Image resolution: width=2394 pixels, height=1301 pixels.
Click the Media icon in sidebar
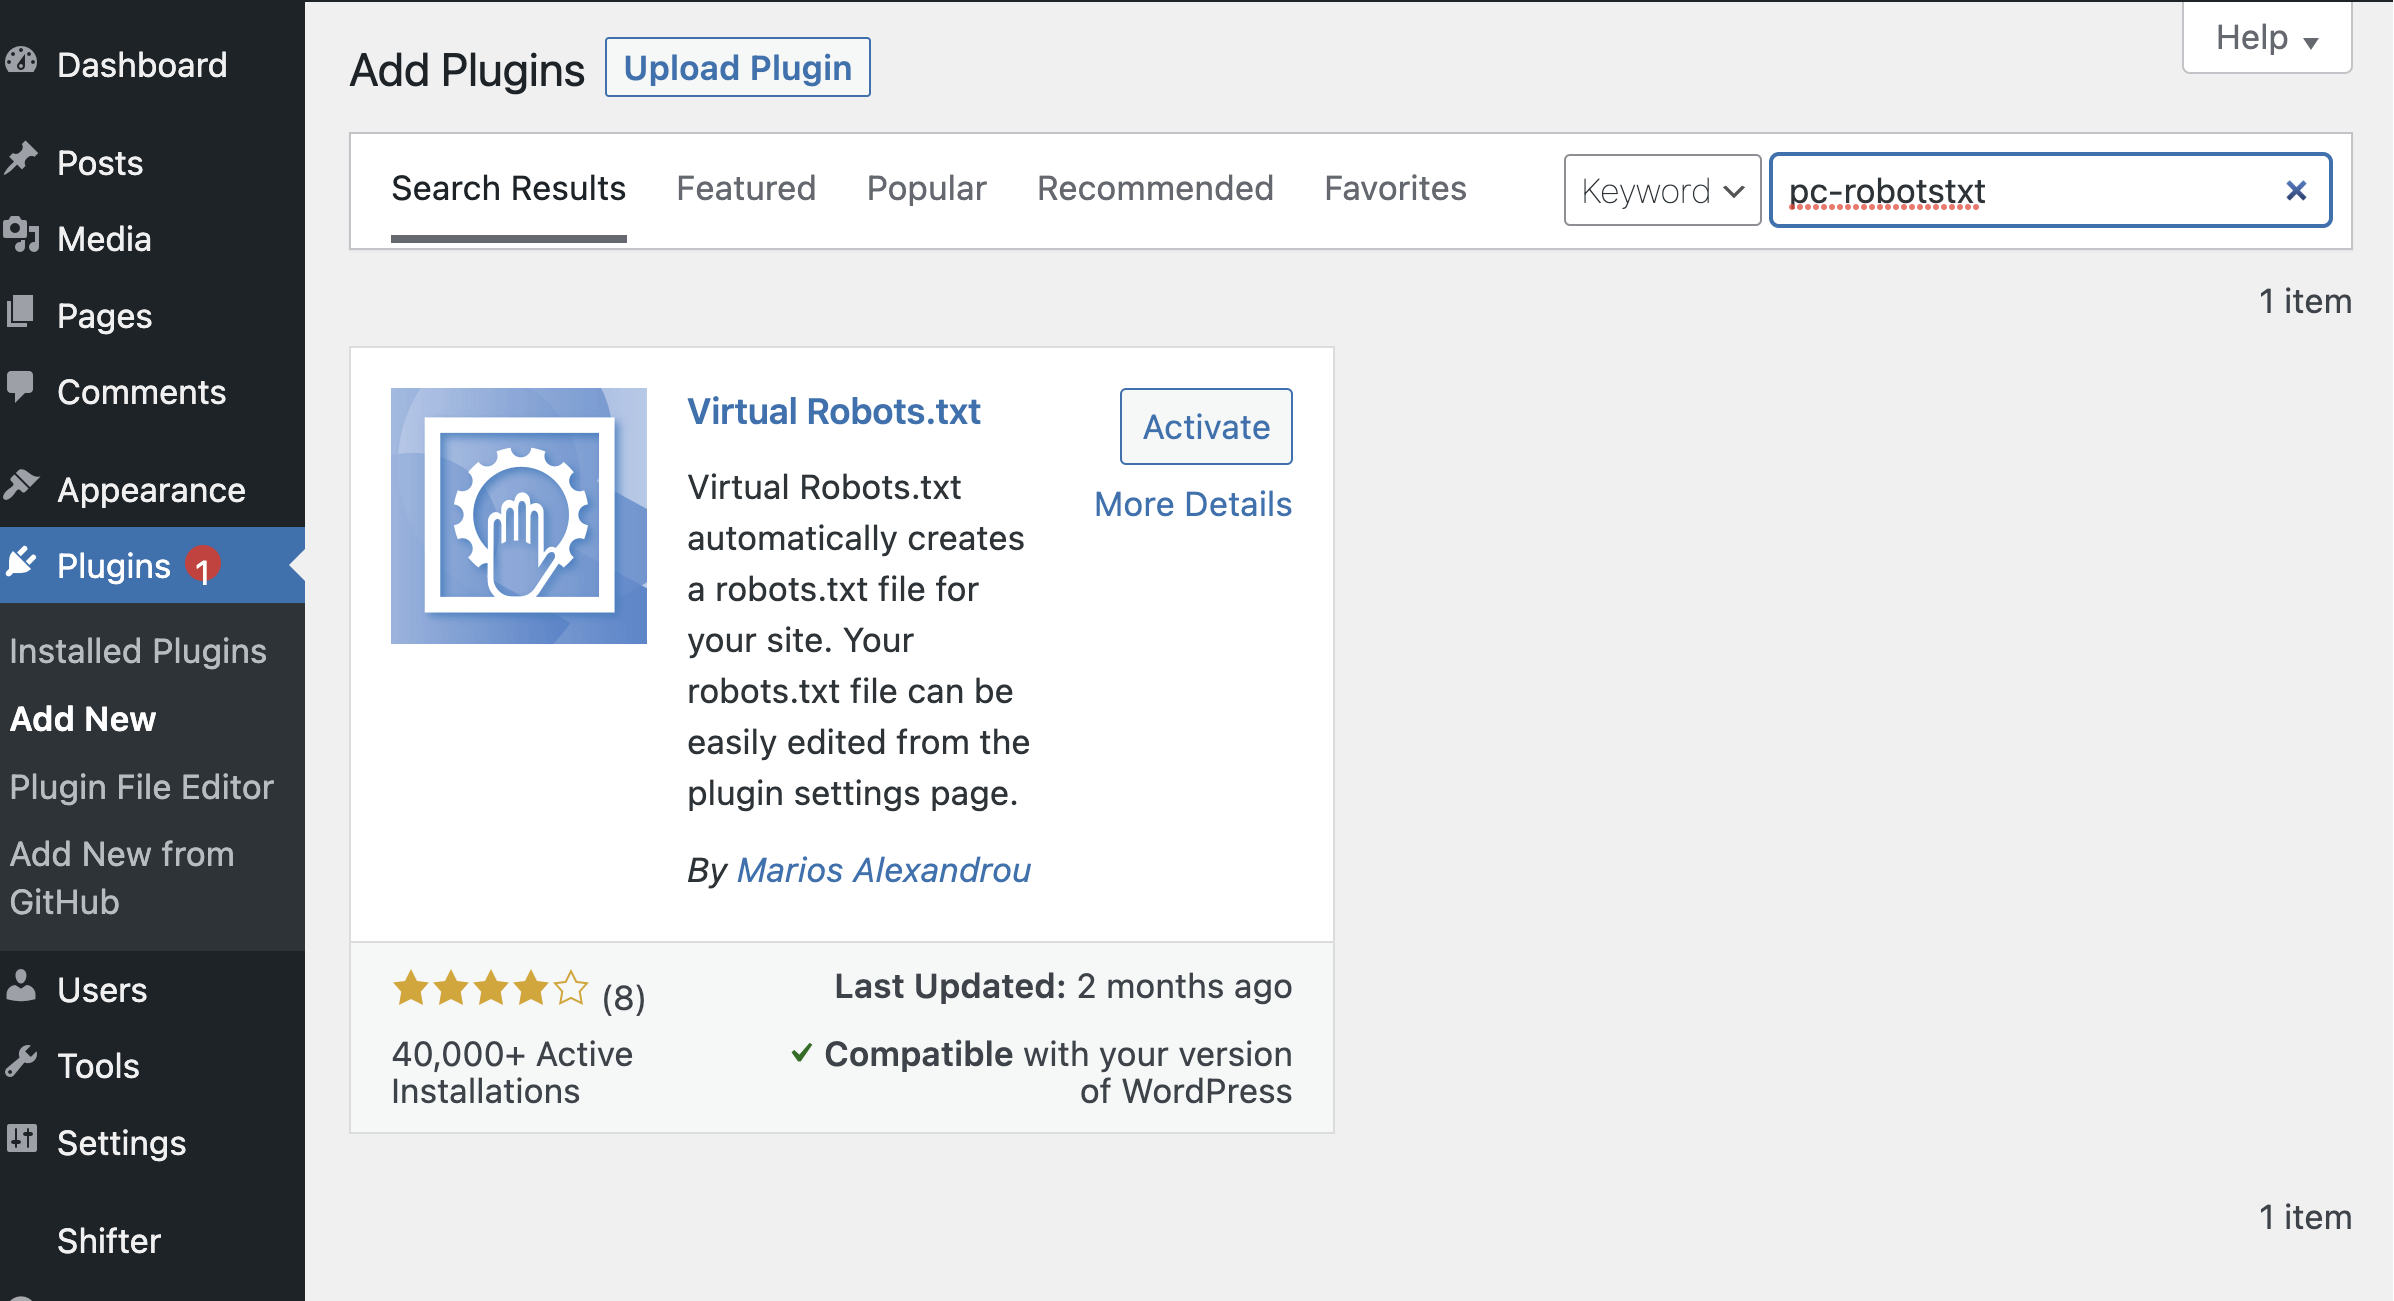tap(20, 237)
